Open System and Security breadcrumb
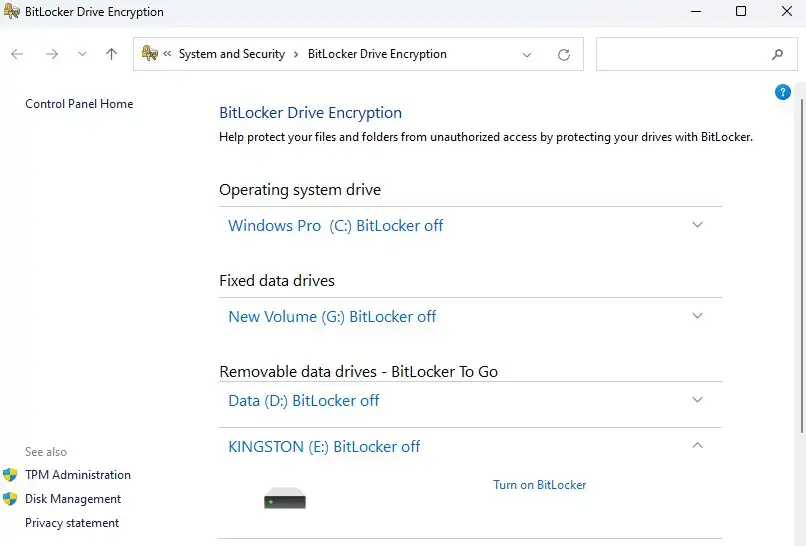The height and width of the screenshot is (546, 806). coord(232,54)
